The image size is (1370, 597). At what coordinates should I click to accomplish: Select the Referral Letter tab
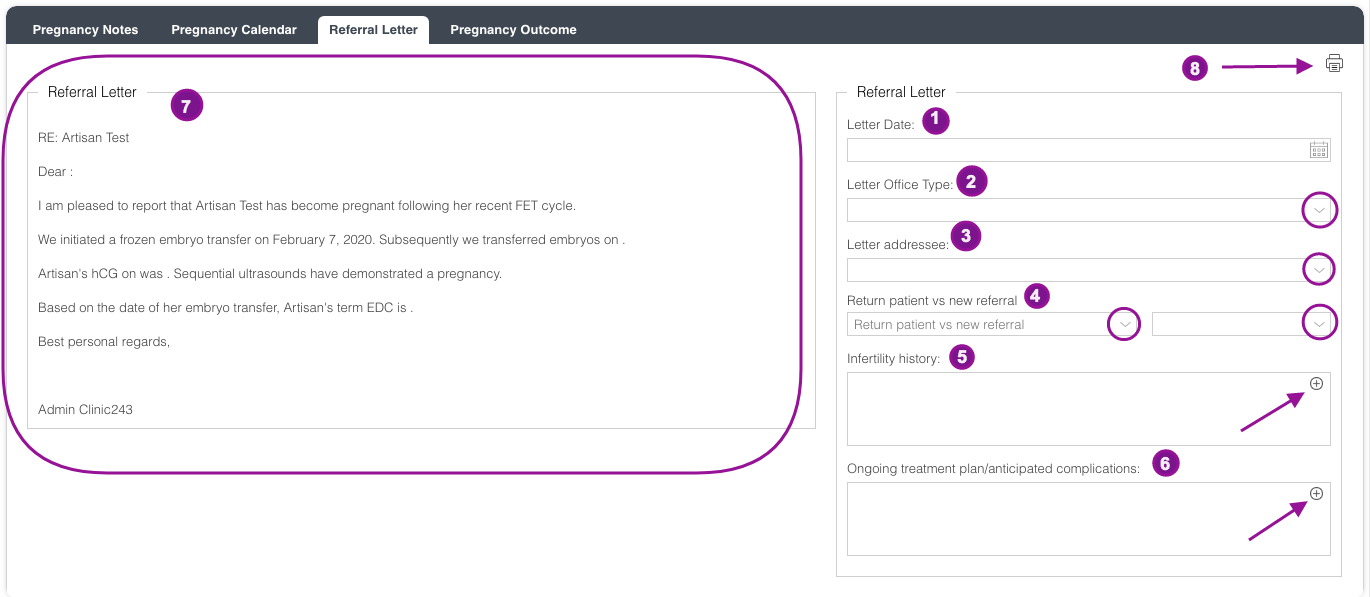373,30
